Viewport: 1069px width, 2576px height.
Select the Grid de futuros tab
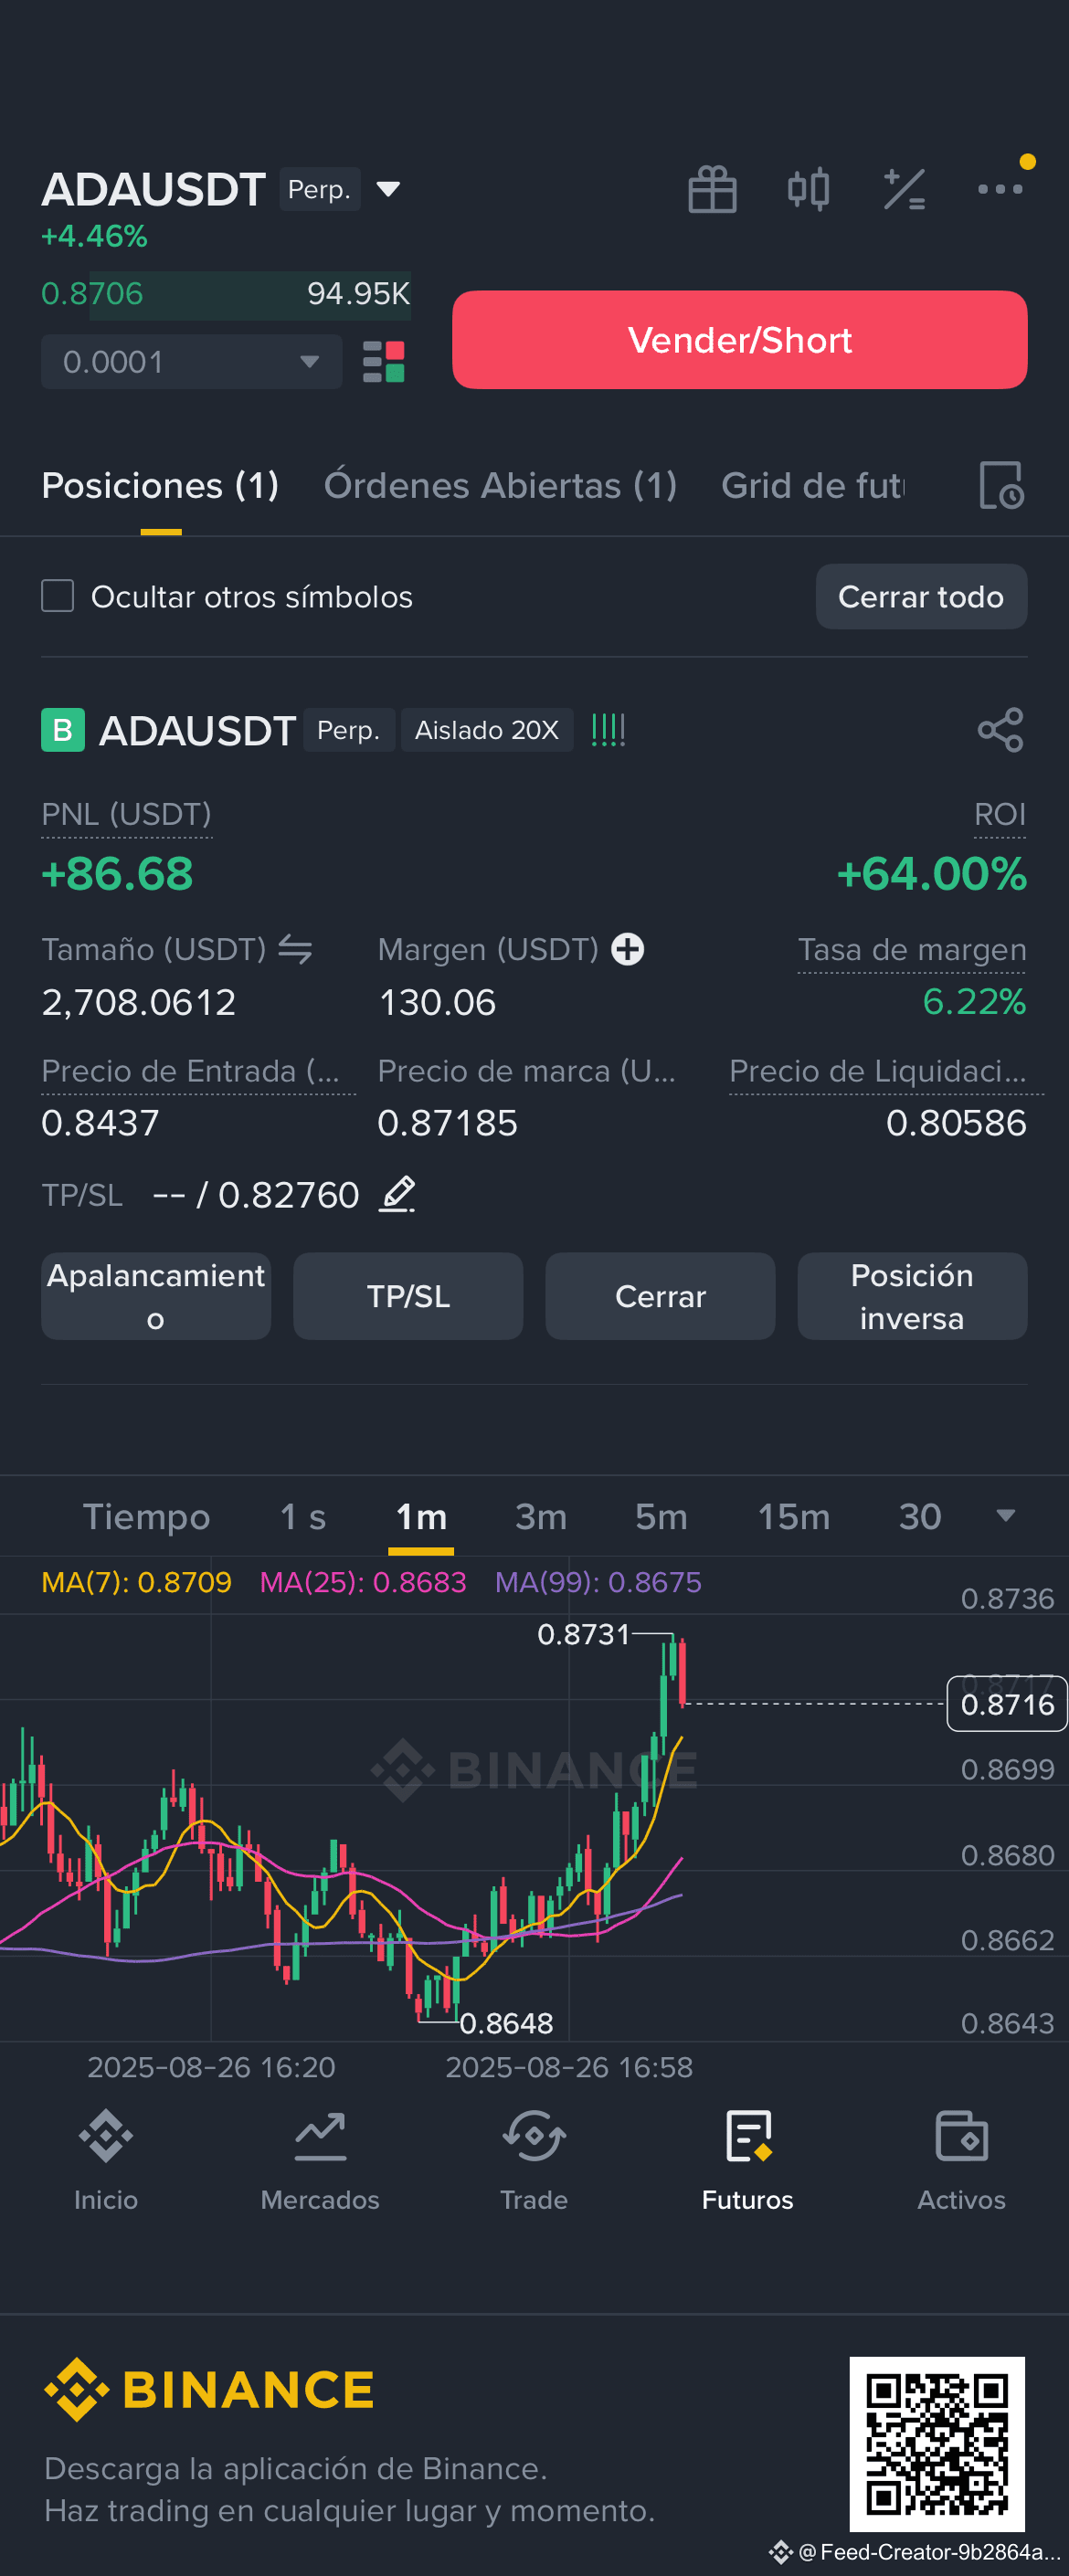(x=813, y=485)
